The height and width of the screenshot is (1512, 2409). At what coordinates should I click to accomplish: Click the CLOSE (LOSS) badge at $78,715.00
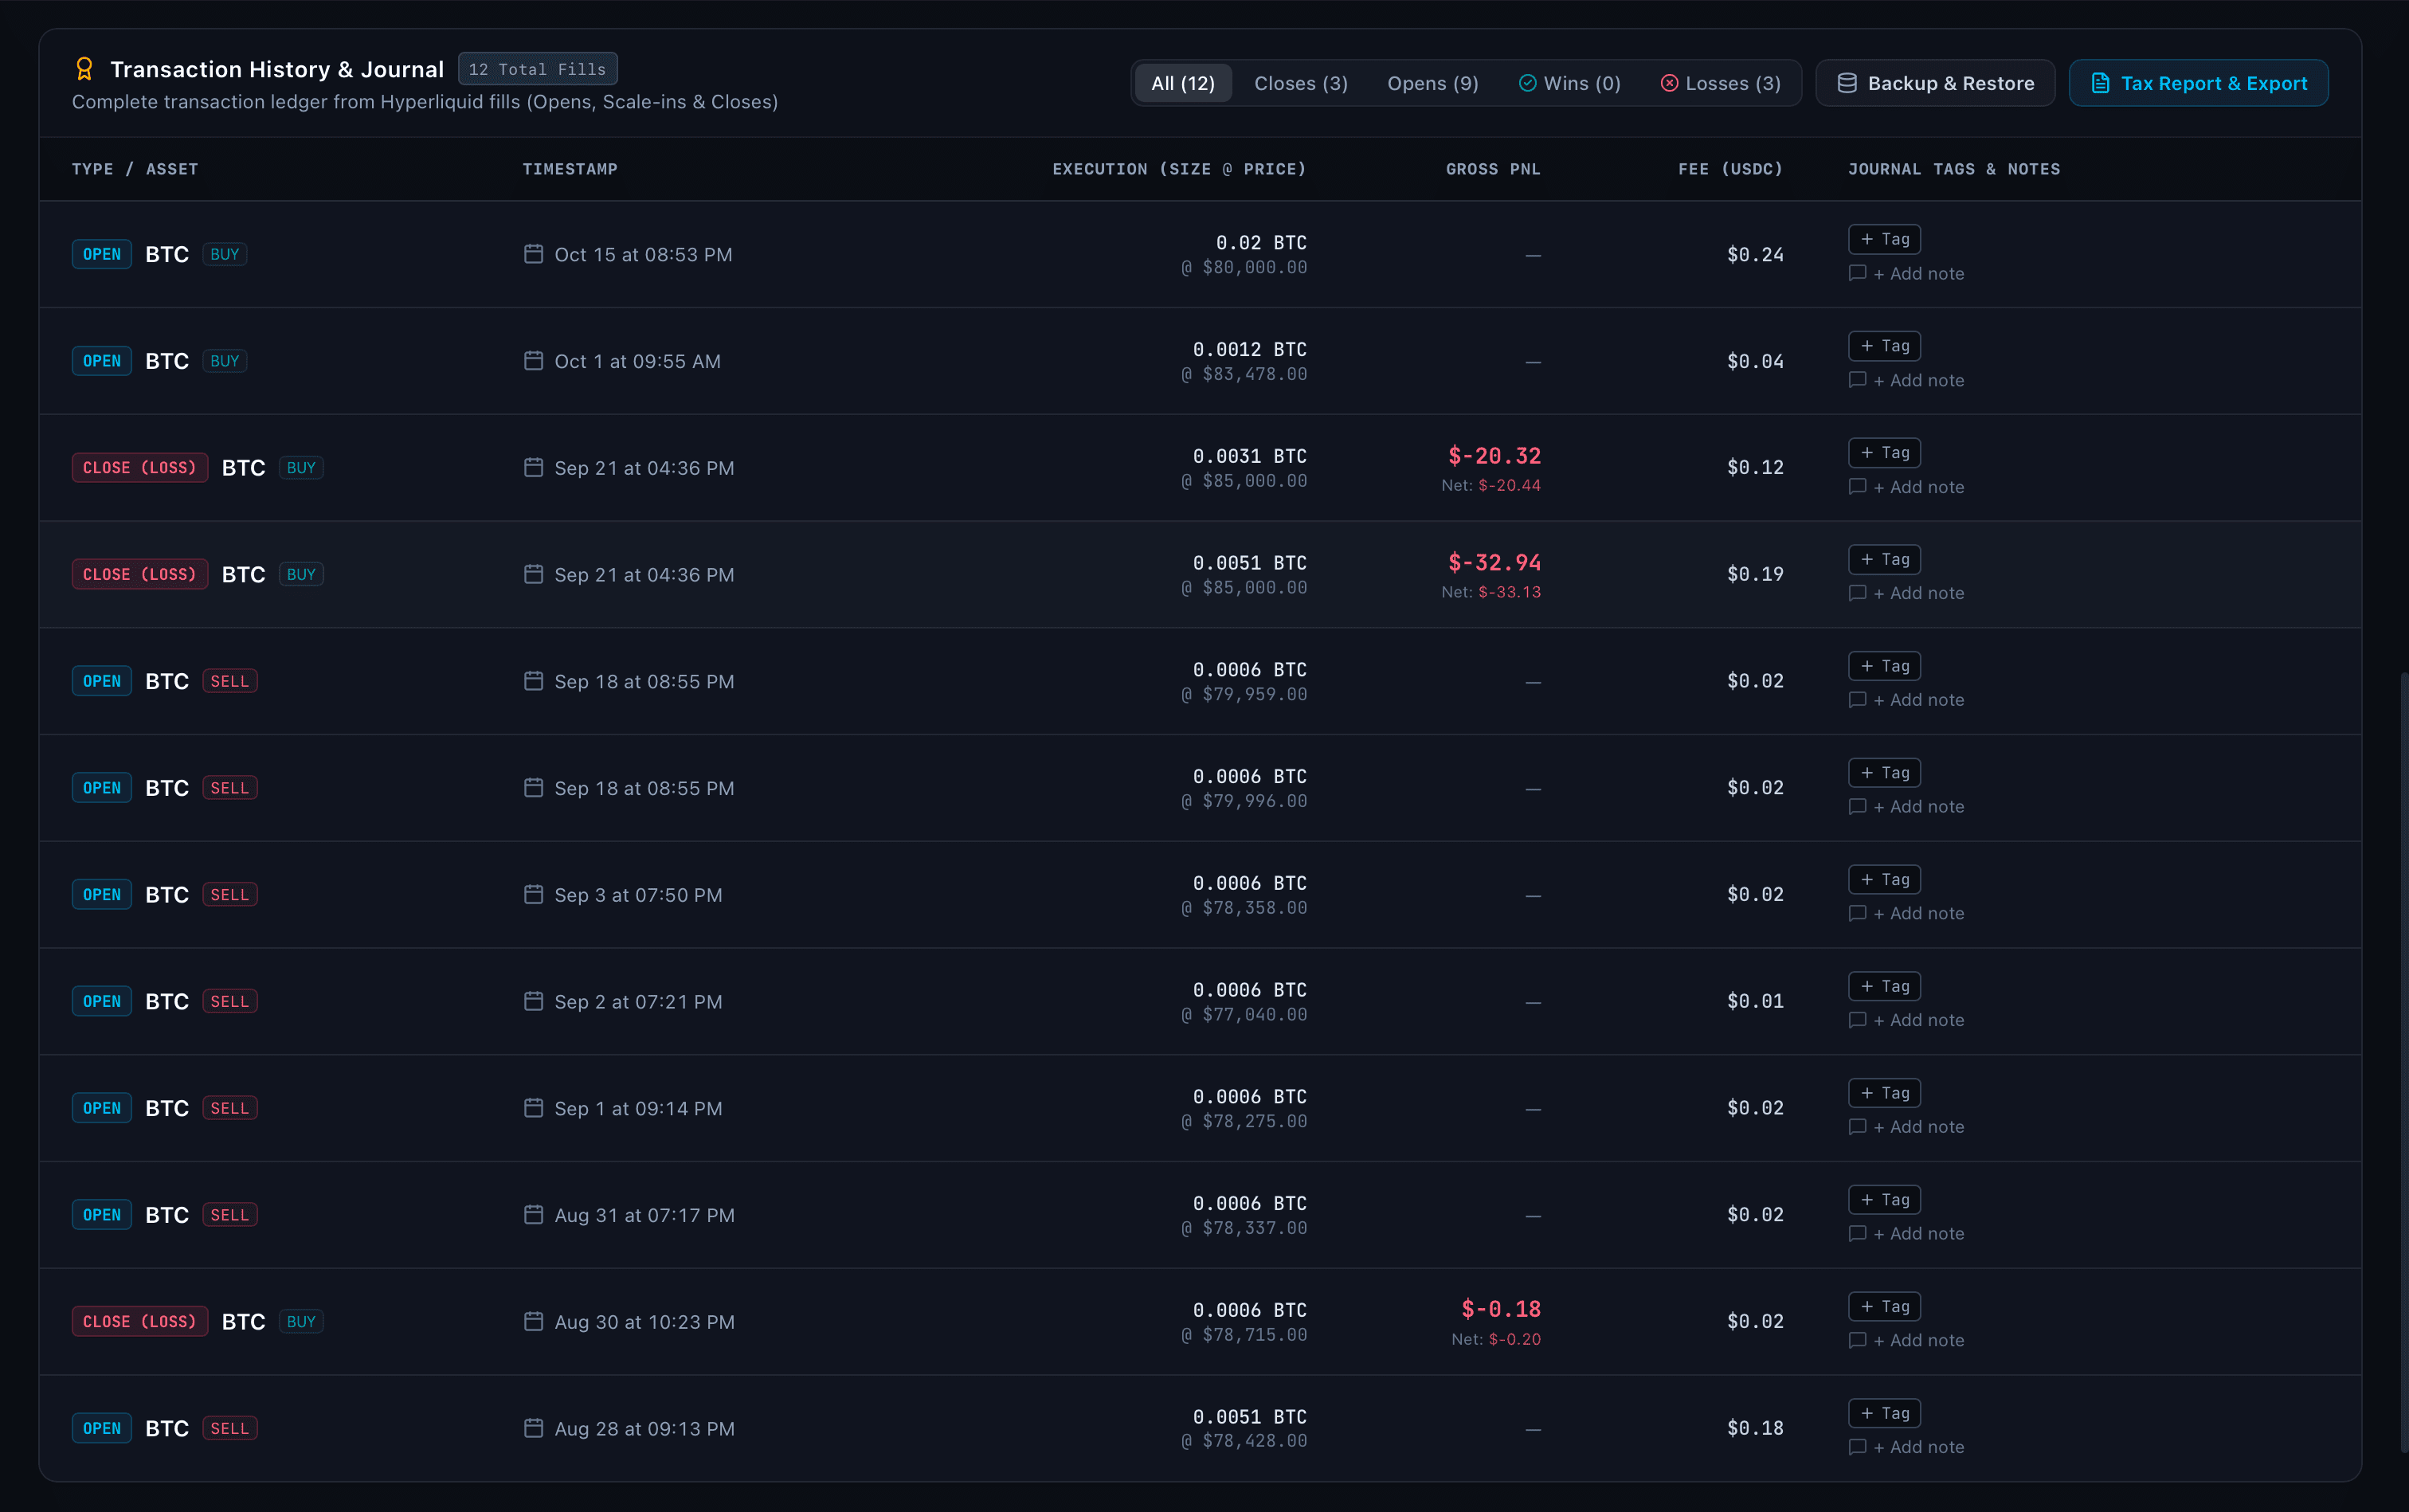[x=140, y=1321]
